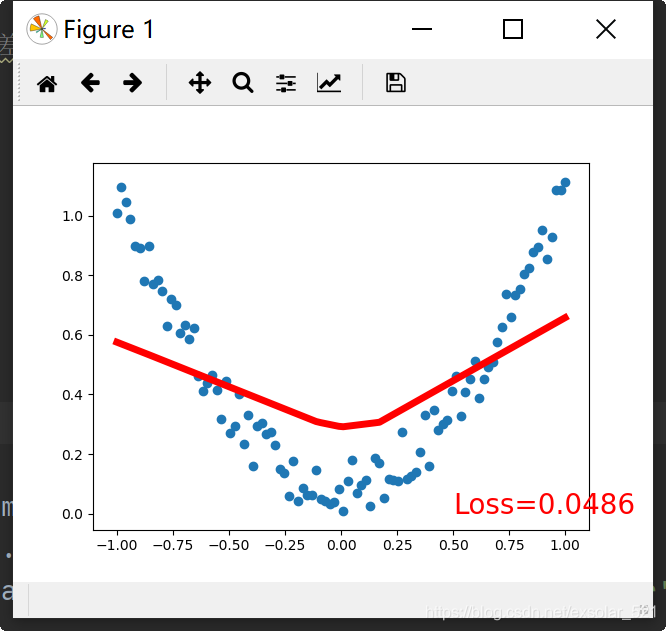Click the y-axis label 0.8
This screenshot has height=631, width=666.
pyautogui.click(x=72, y=276)
